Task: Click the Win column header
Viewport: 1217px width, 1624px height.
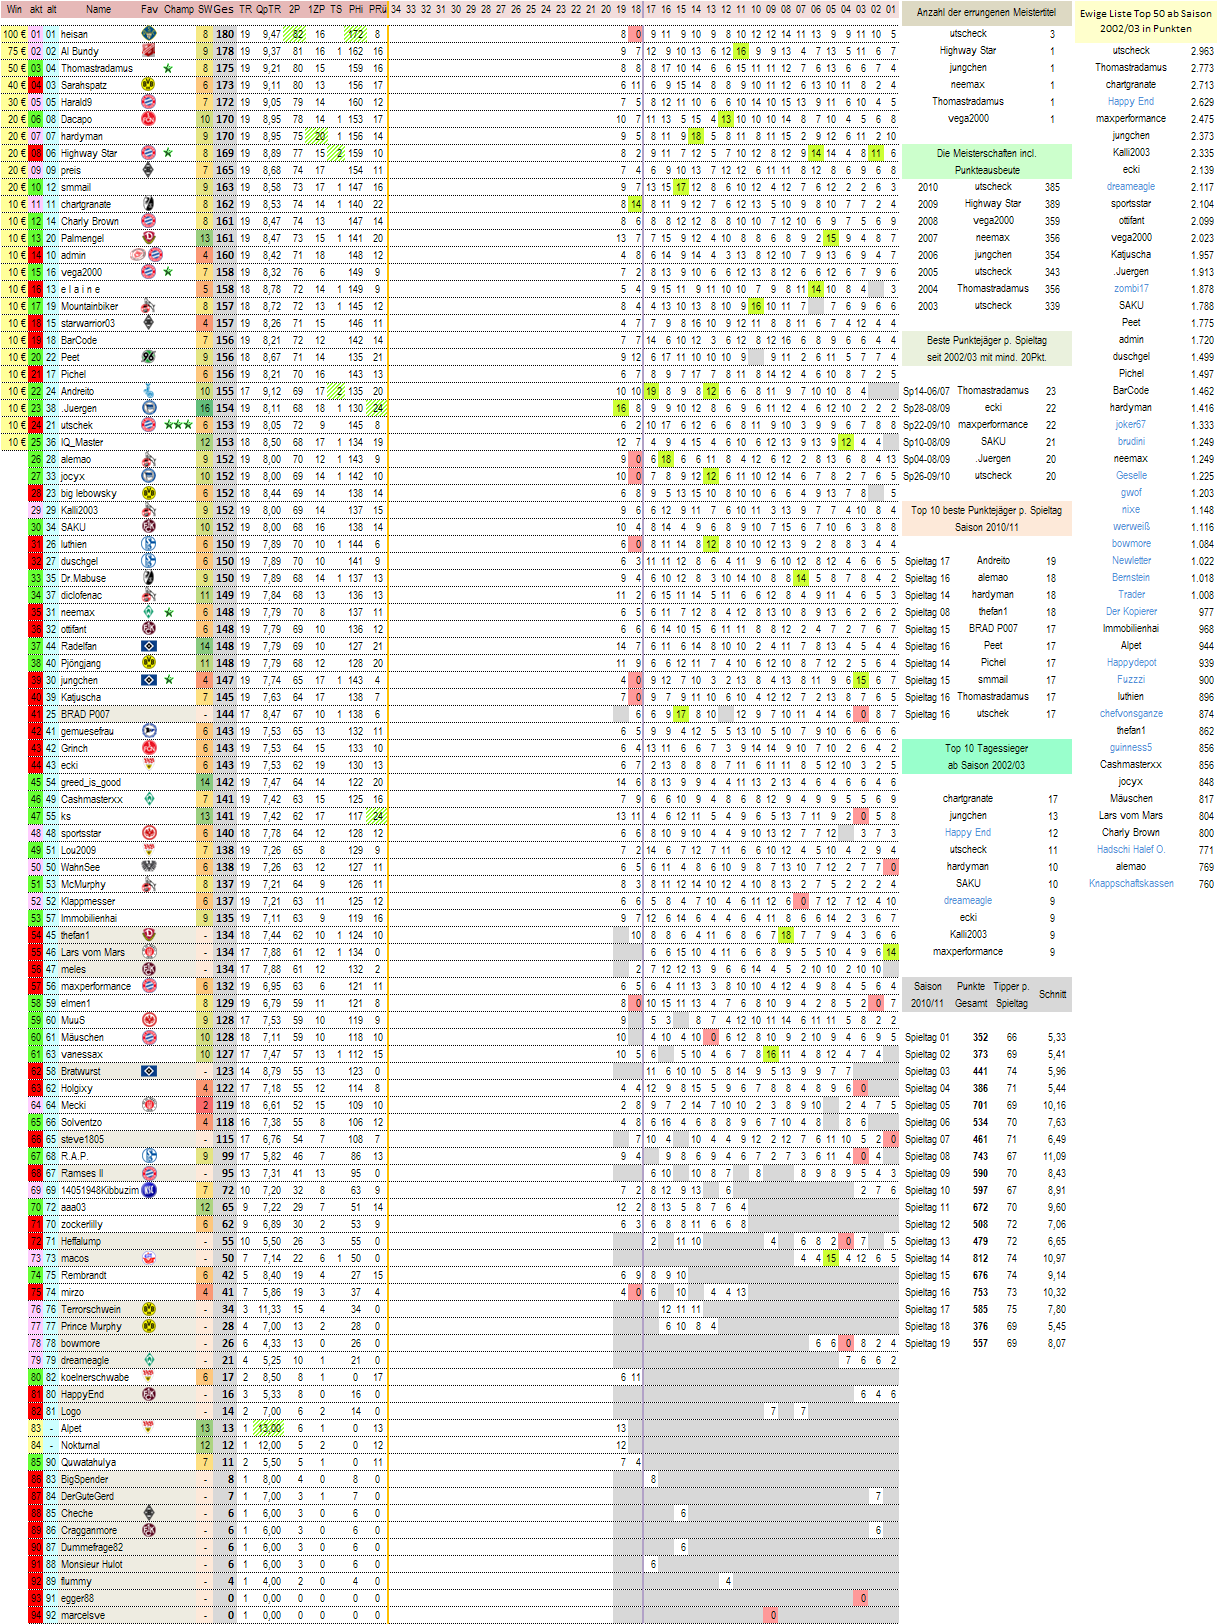Action: (14, 9)
